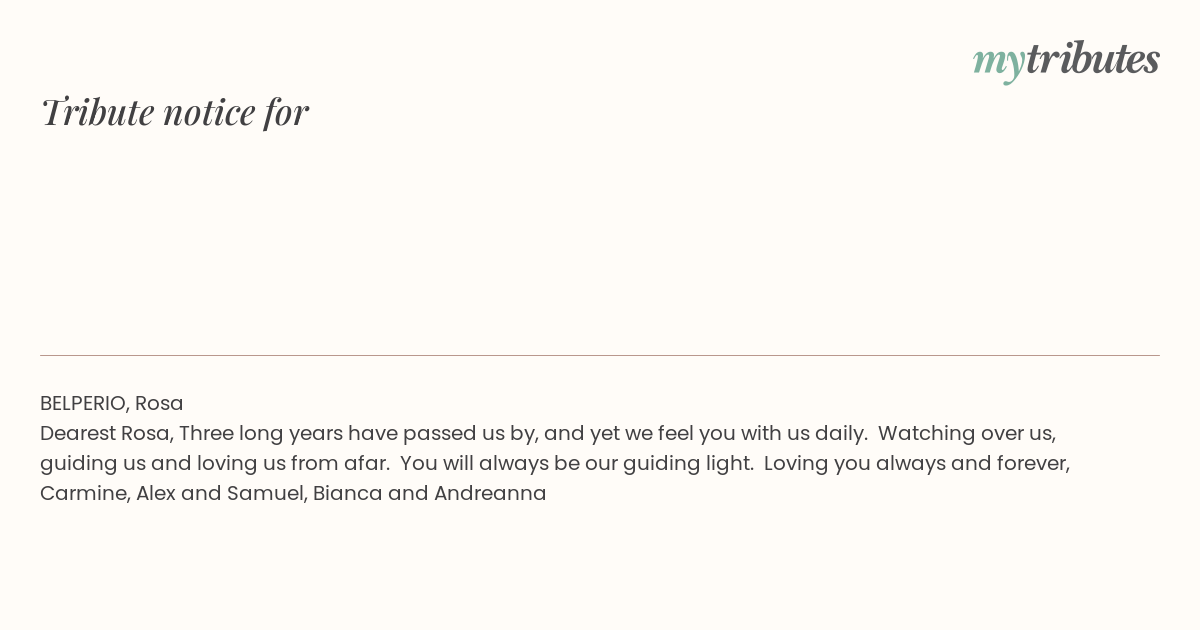This screenshot has width=1200, height=630.
Task: Click the name "Carmine" in signature
Action: pos(83,493)
